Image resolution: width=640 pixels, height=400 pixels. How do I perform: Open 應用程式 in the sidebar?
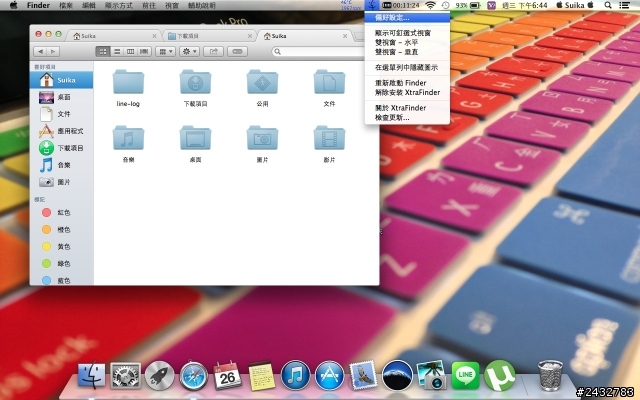[62, 131]
